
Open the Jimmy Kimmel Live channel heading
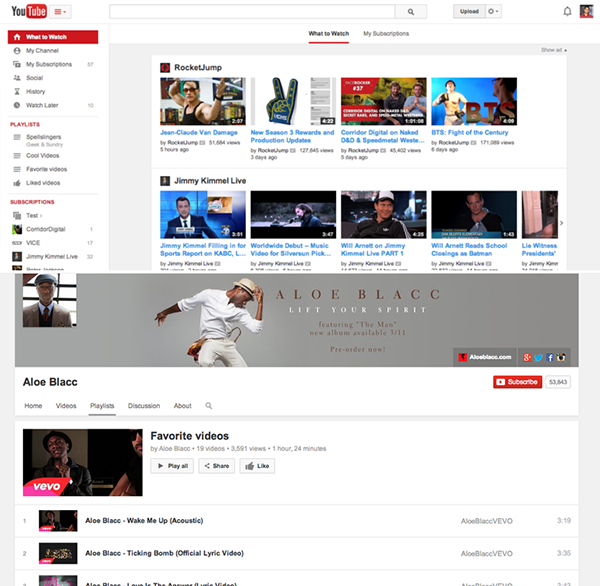point(210,181)
